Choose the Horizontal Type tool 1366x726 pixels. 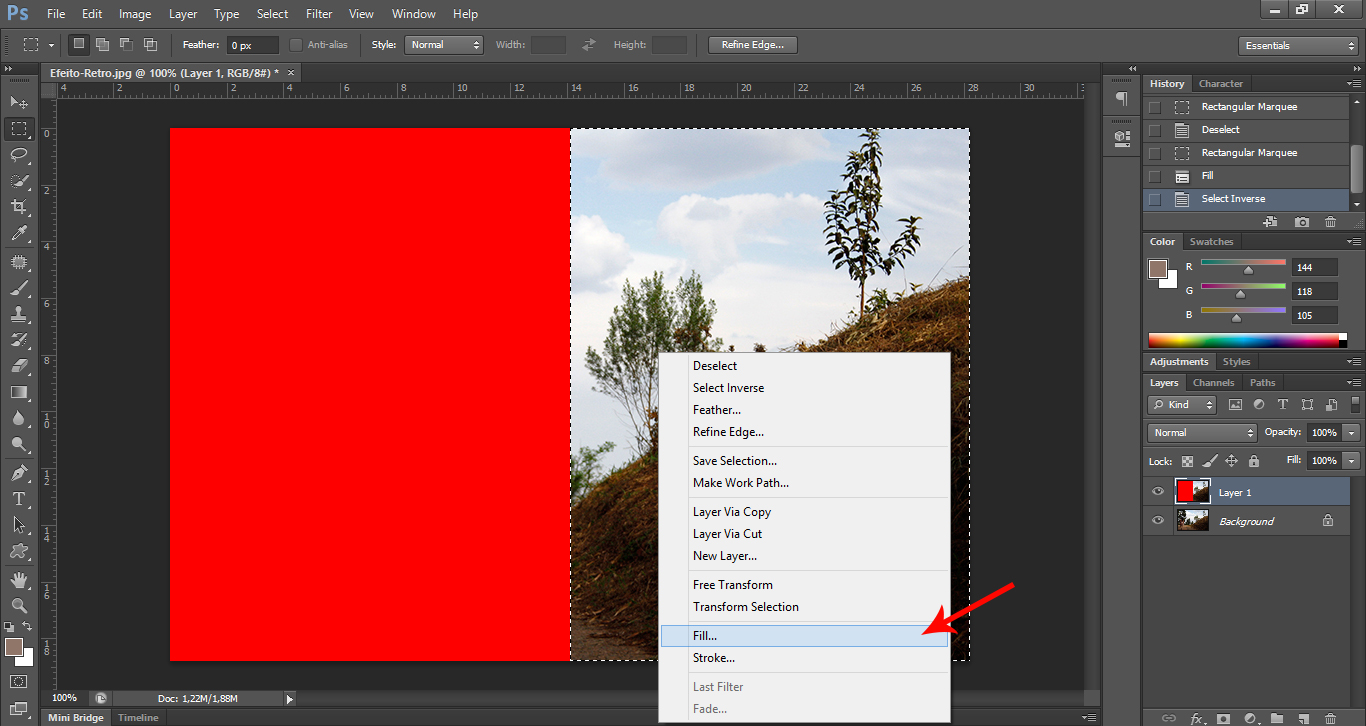(x=19, y=499)
